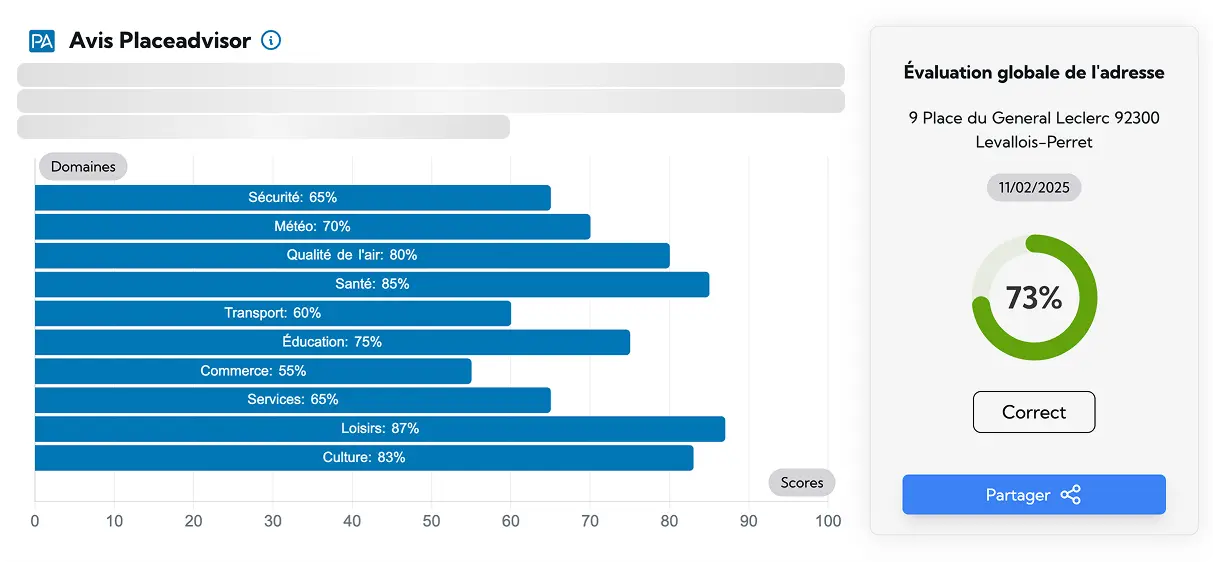
Task: Click the Correct rating button
Action: (x=1034, y=412)
